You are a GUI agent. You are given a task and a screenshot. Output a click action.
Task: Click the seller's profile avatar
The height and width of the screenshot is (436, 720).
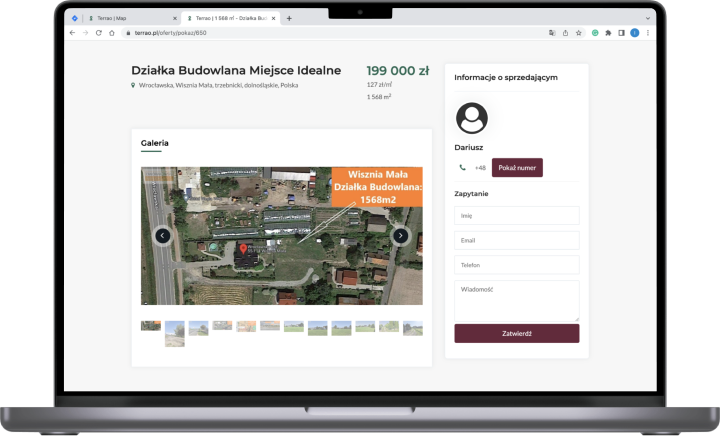[472, 118]
